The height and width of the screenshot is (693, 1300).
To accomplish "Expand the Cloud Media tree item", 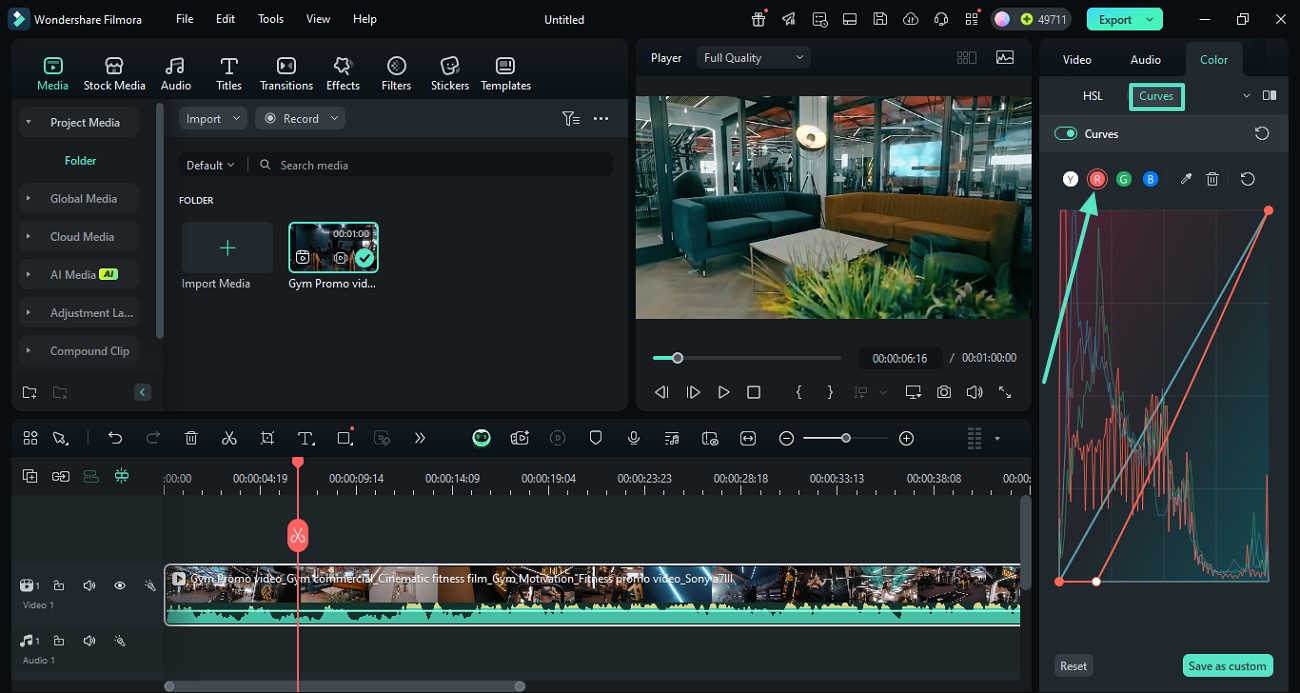I will click(28, 237).
